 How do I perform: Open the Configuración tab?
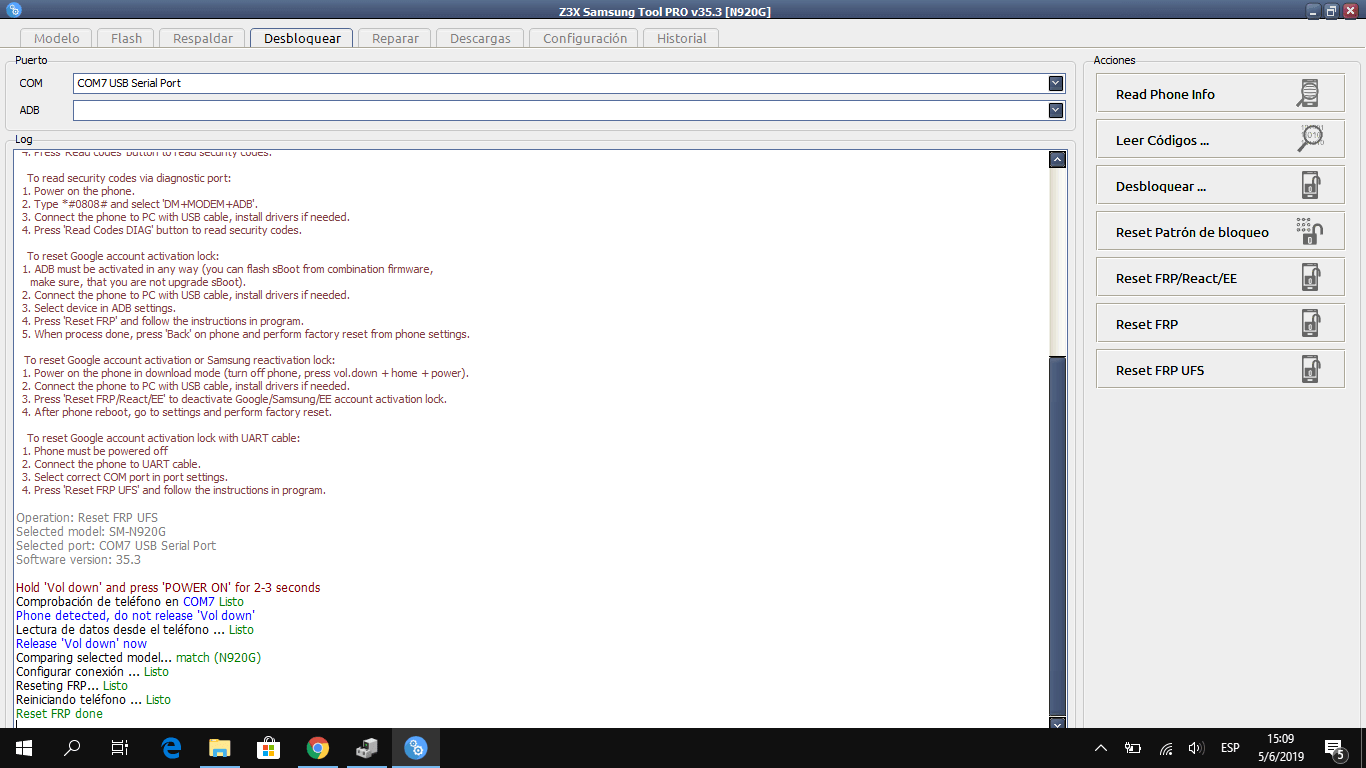click(585, 38)
